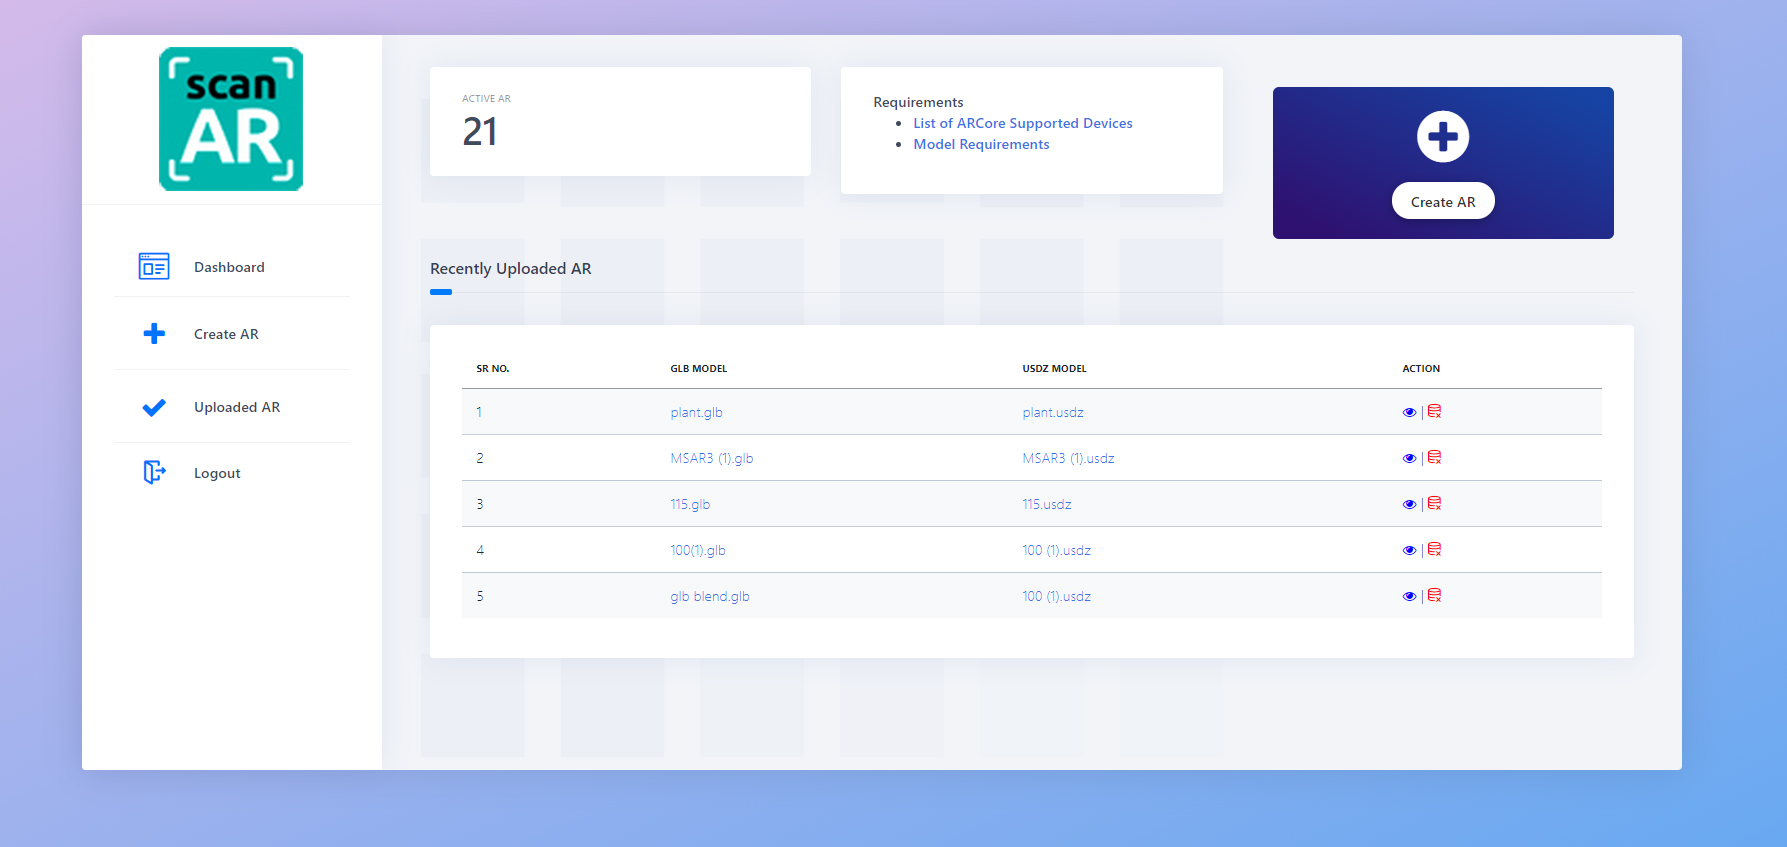This screenshot has width=1787, height=847.
Task: Click the GLB MODEL column header
Action: coord(699,369)
